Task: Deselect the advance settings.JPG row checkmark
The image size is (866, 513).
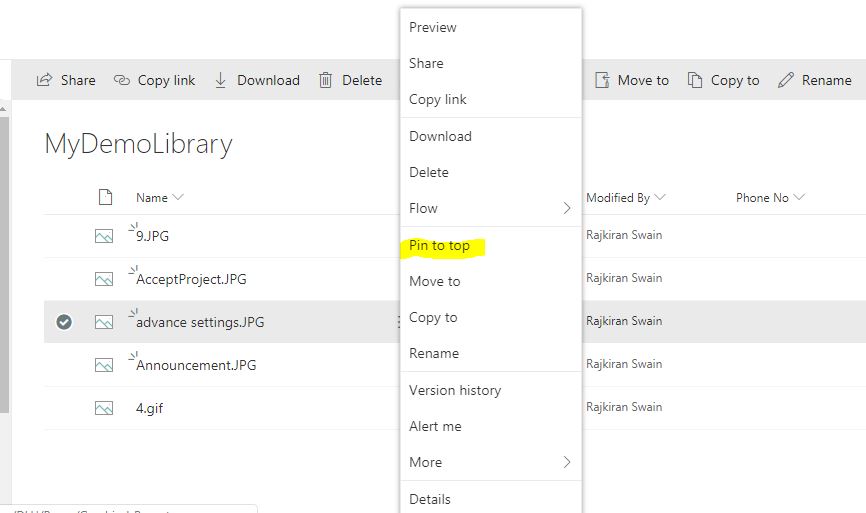Action: tap(64, 321)
